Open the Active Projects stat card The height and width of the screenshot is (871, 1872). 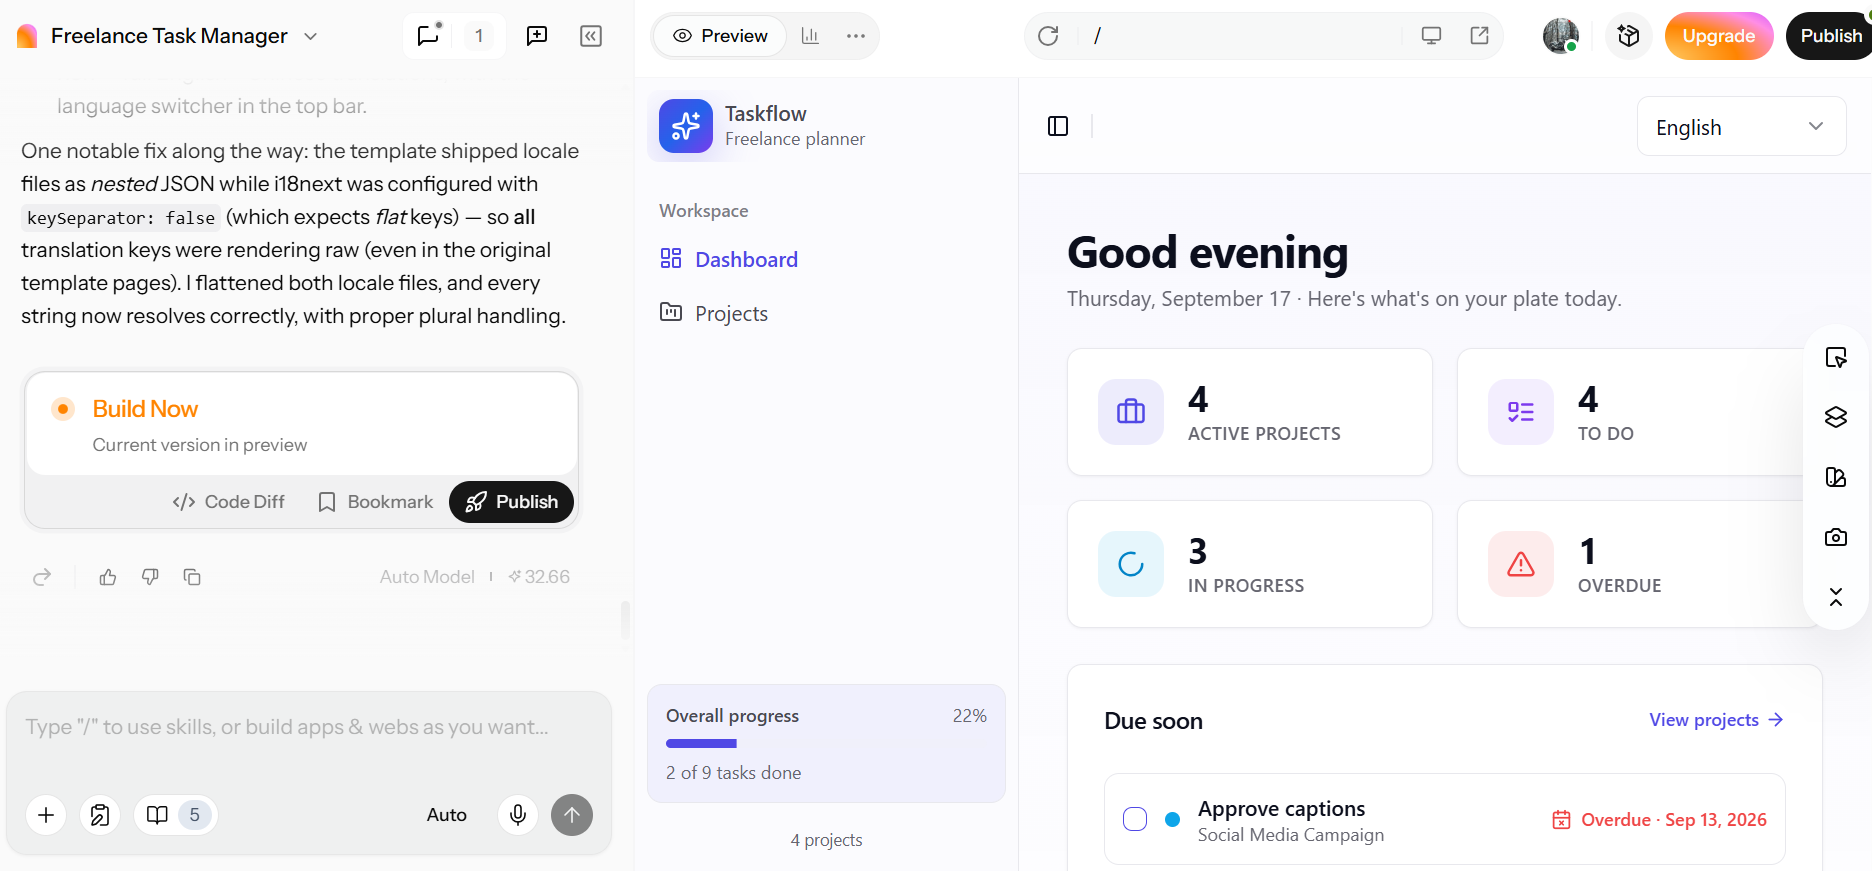pos(1249,412)
